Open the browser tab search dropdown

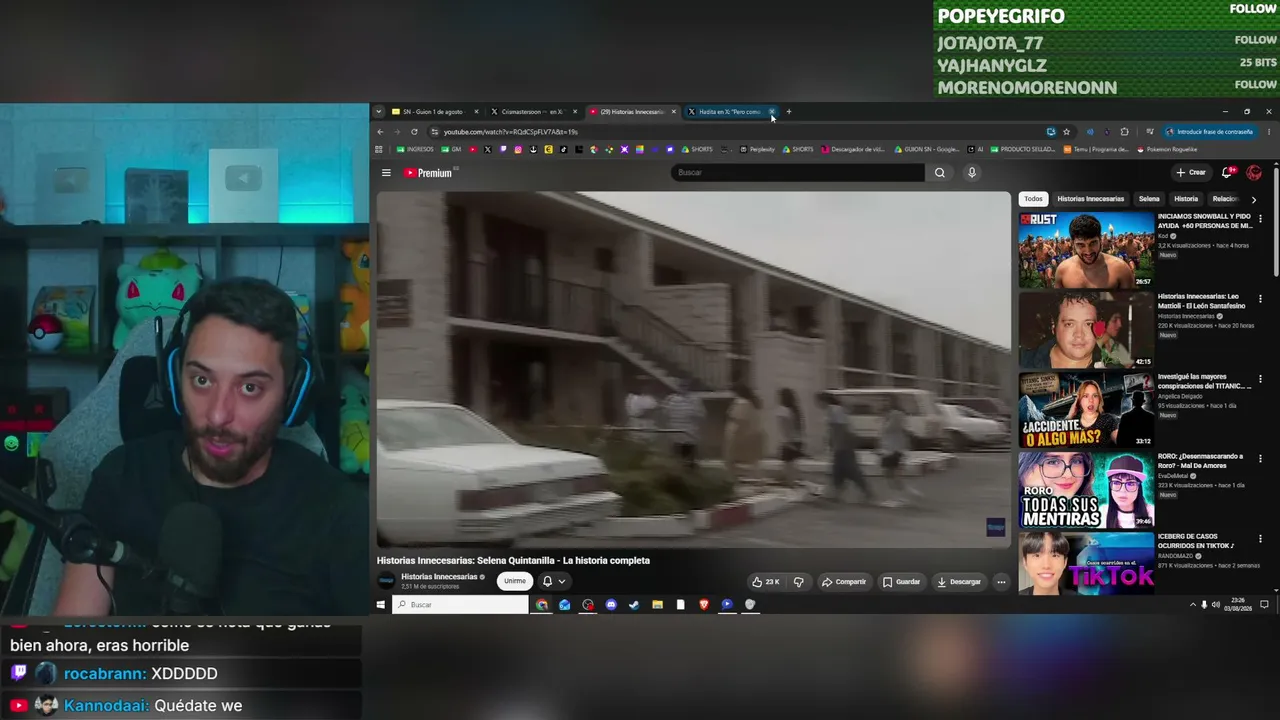(x=380, y=112)
